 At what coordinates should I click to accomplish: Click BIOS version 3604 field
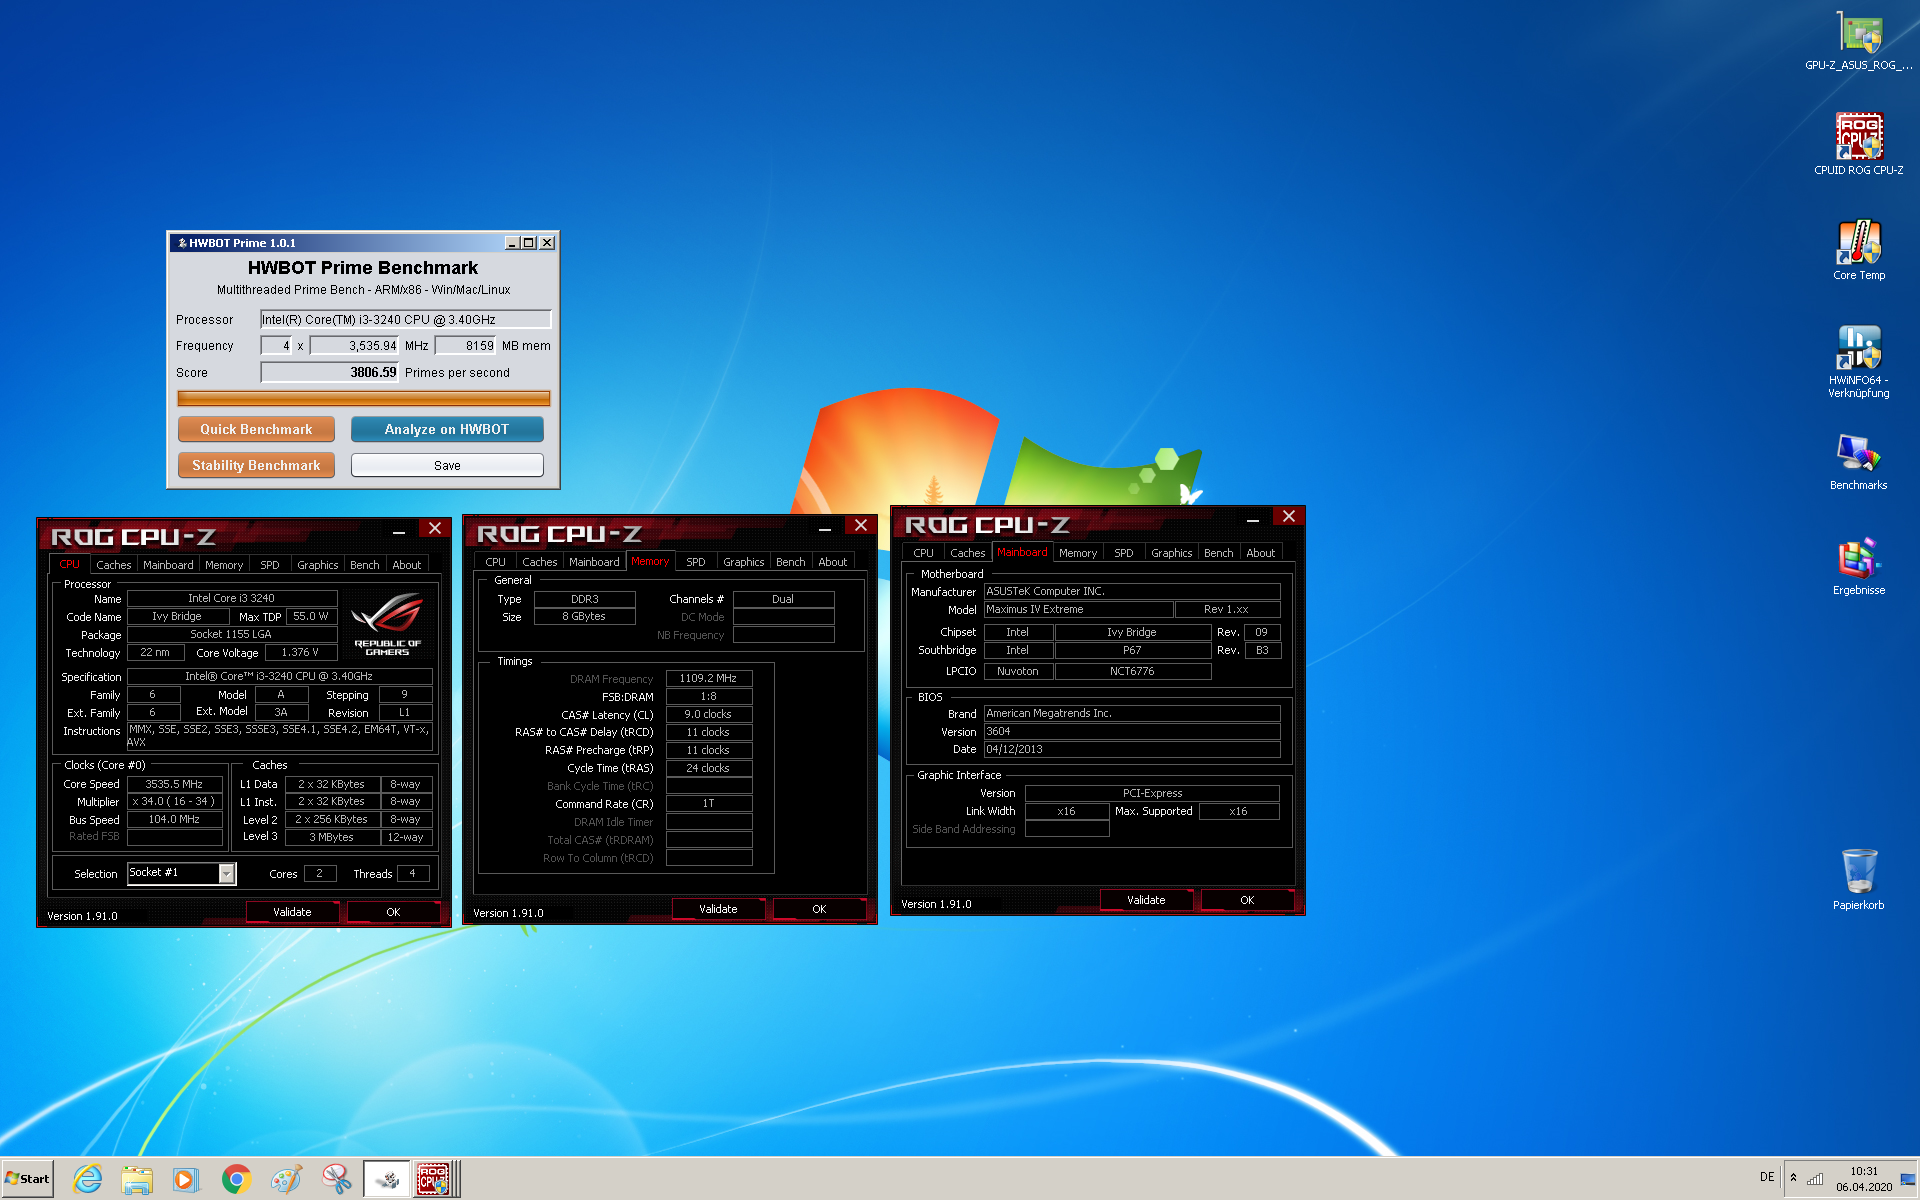point(1132,731)
